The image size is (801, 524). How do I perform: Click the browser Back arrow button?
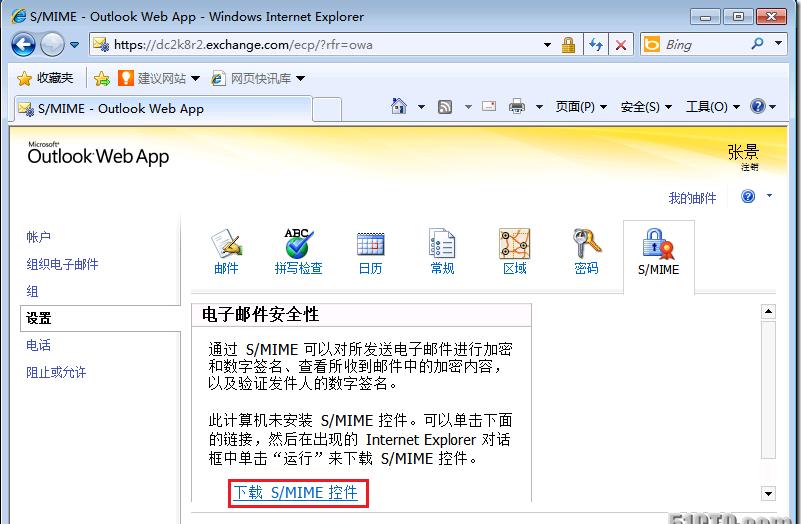coord(23,44)
